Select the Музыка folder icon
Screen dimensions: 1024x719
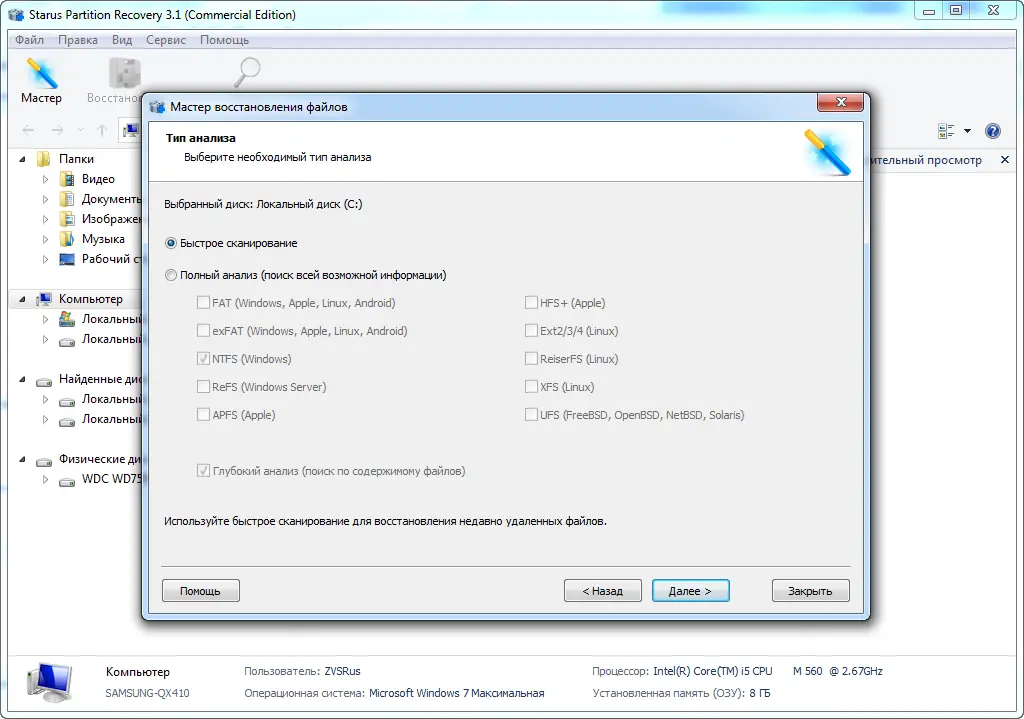67,239
